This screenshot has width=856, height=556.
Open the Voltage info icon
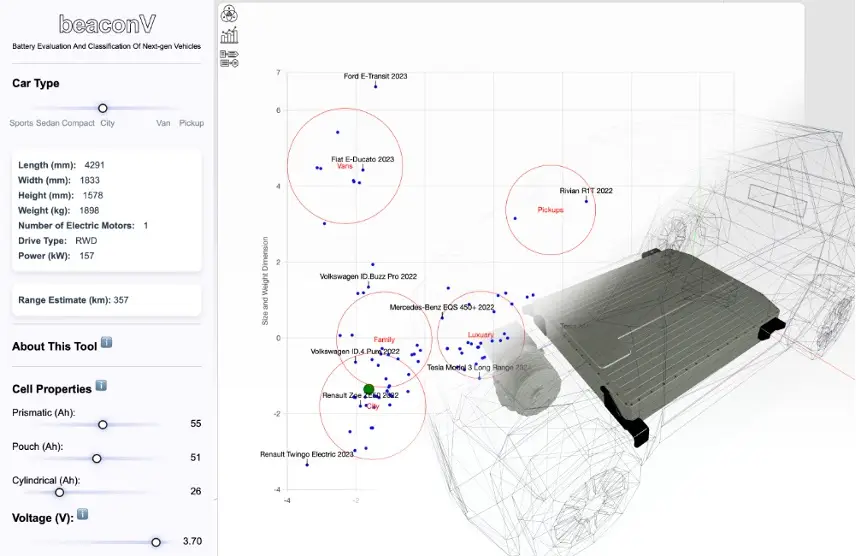tap(82, 514)
